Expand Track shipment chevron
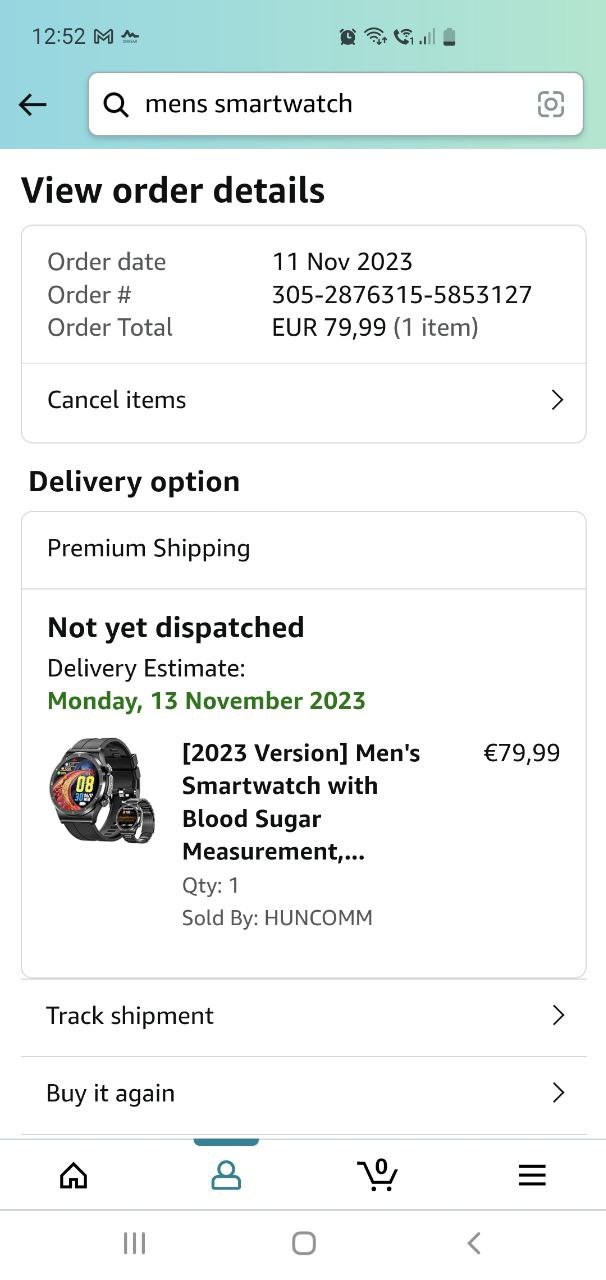Viewport: 606px width, 1280px height. [558, 1016]
